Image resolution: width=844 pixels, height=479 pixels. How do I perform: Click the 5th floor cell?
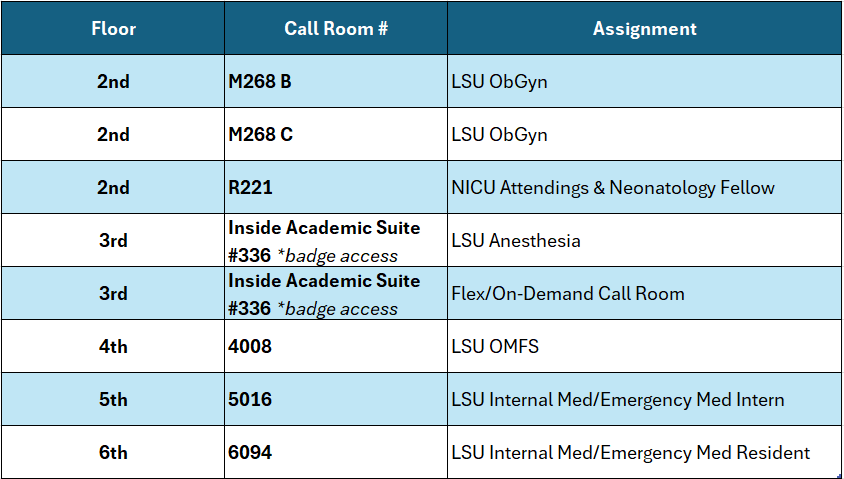click(113, 400)
